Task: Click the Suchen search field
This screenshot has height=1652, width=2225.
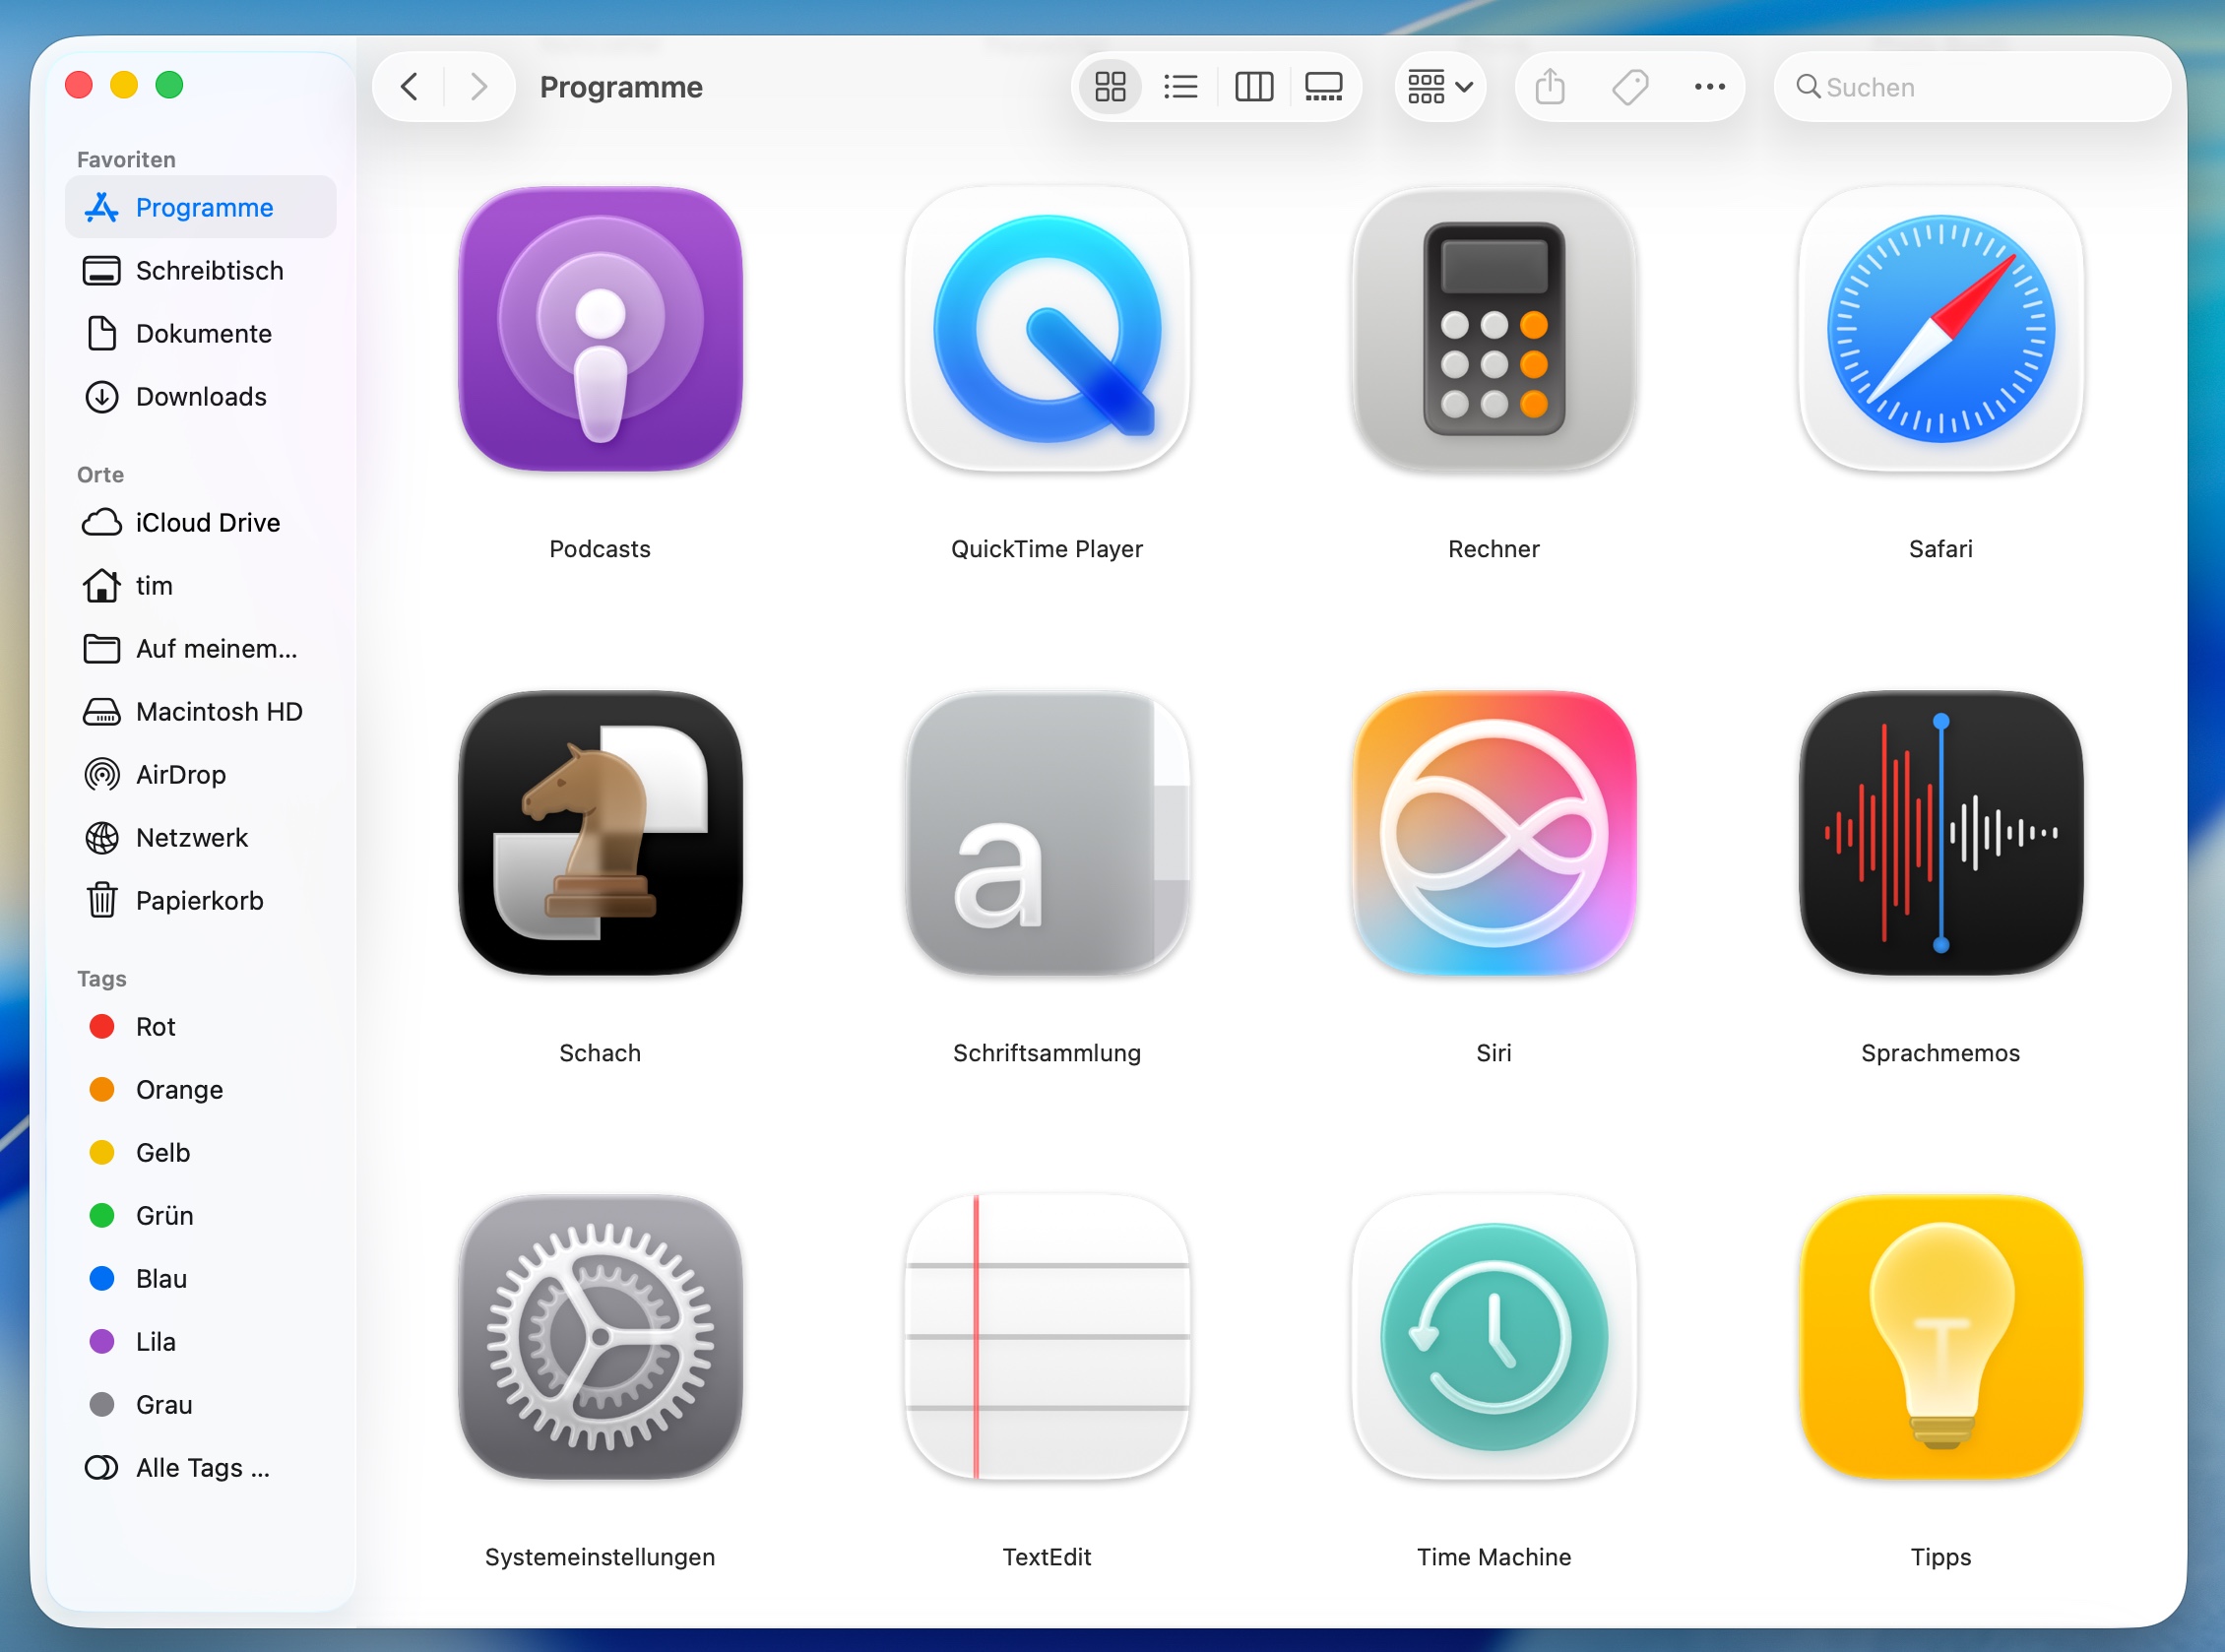Action: click(x=1972, y=87)
